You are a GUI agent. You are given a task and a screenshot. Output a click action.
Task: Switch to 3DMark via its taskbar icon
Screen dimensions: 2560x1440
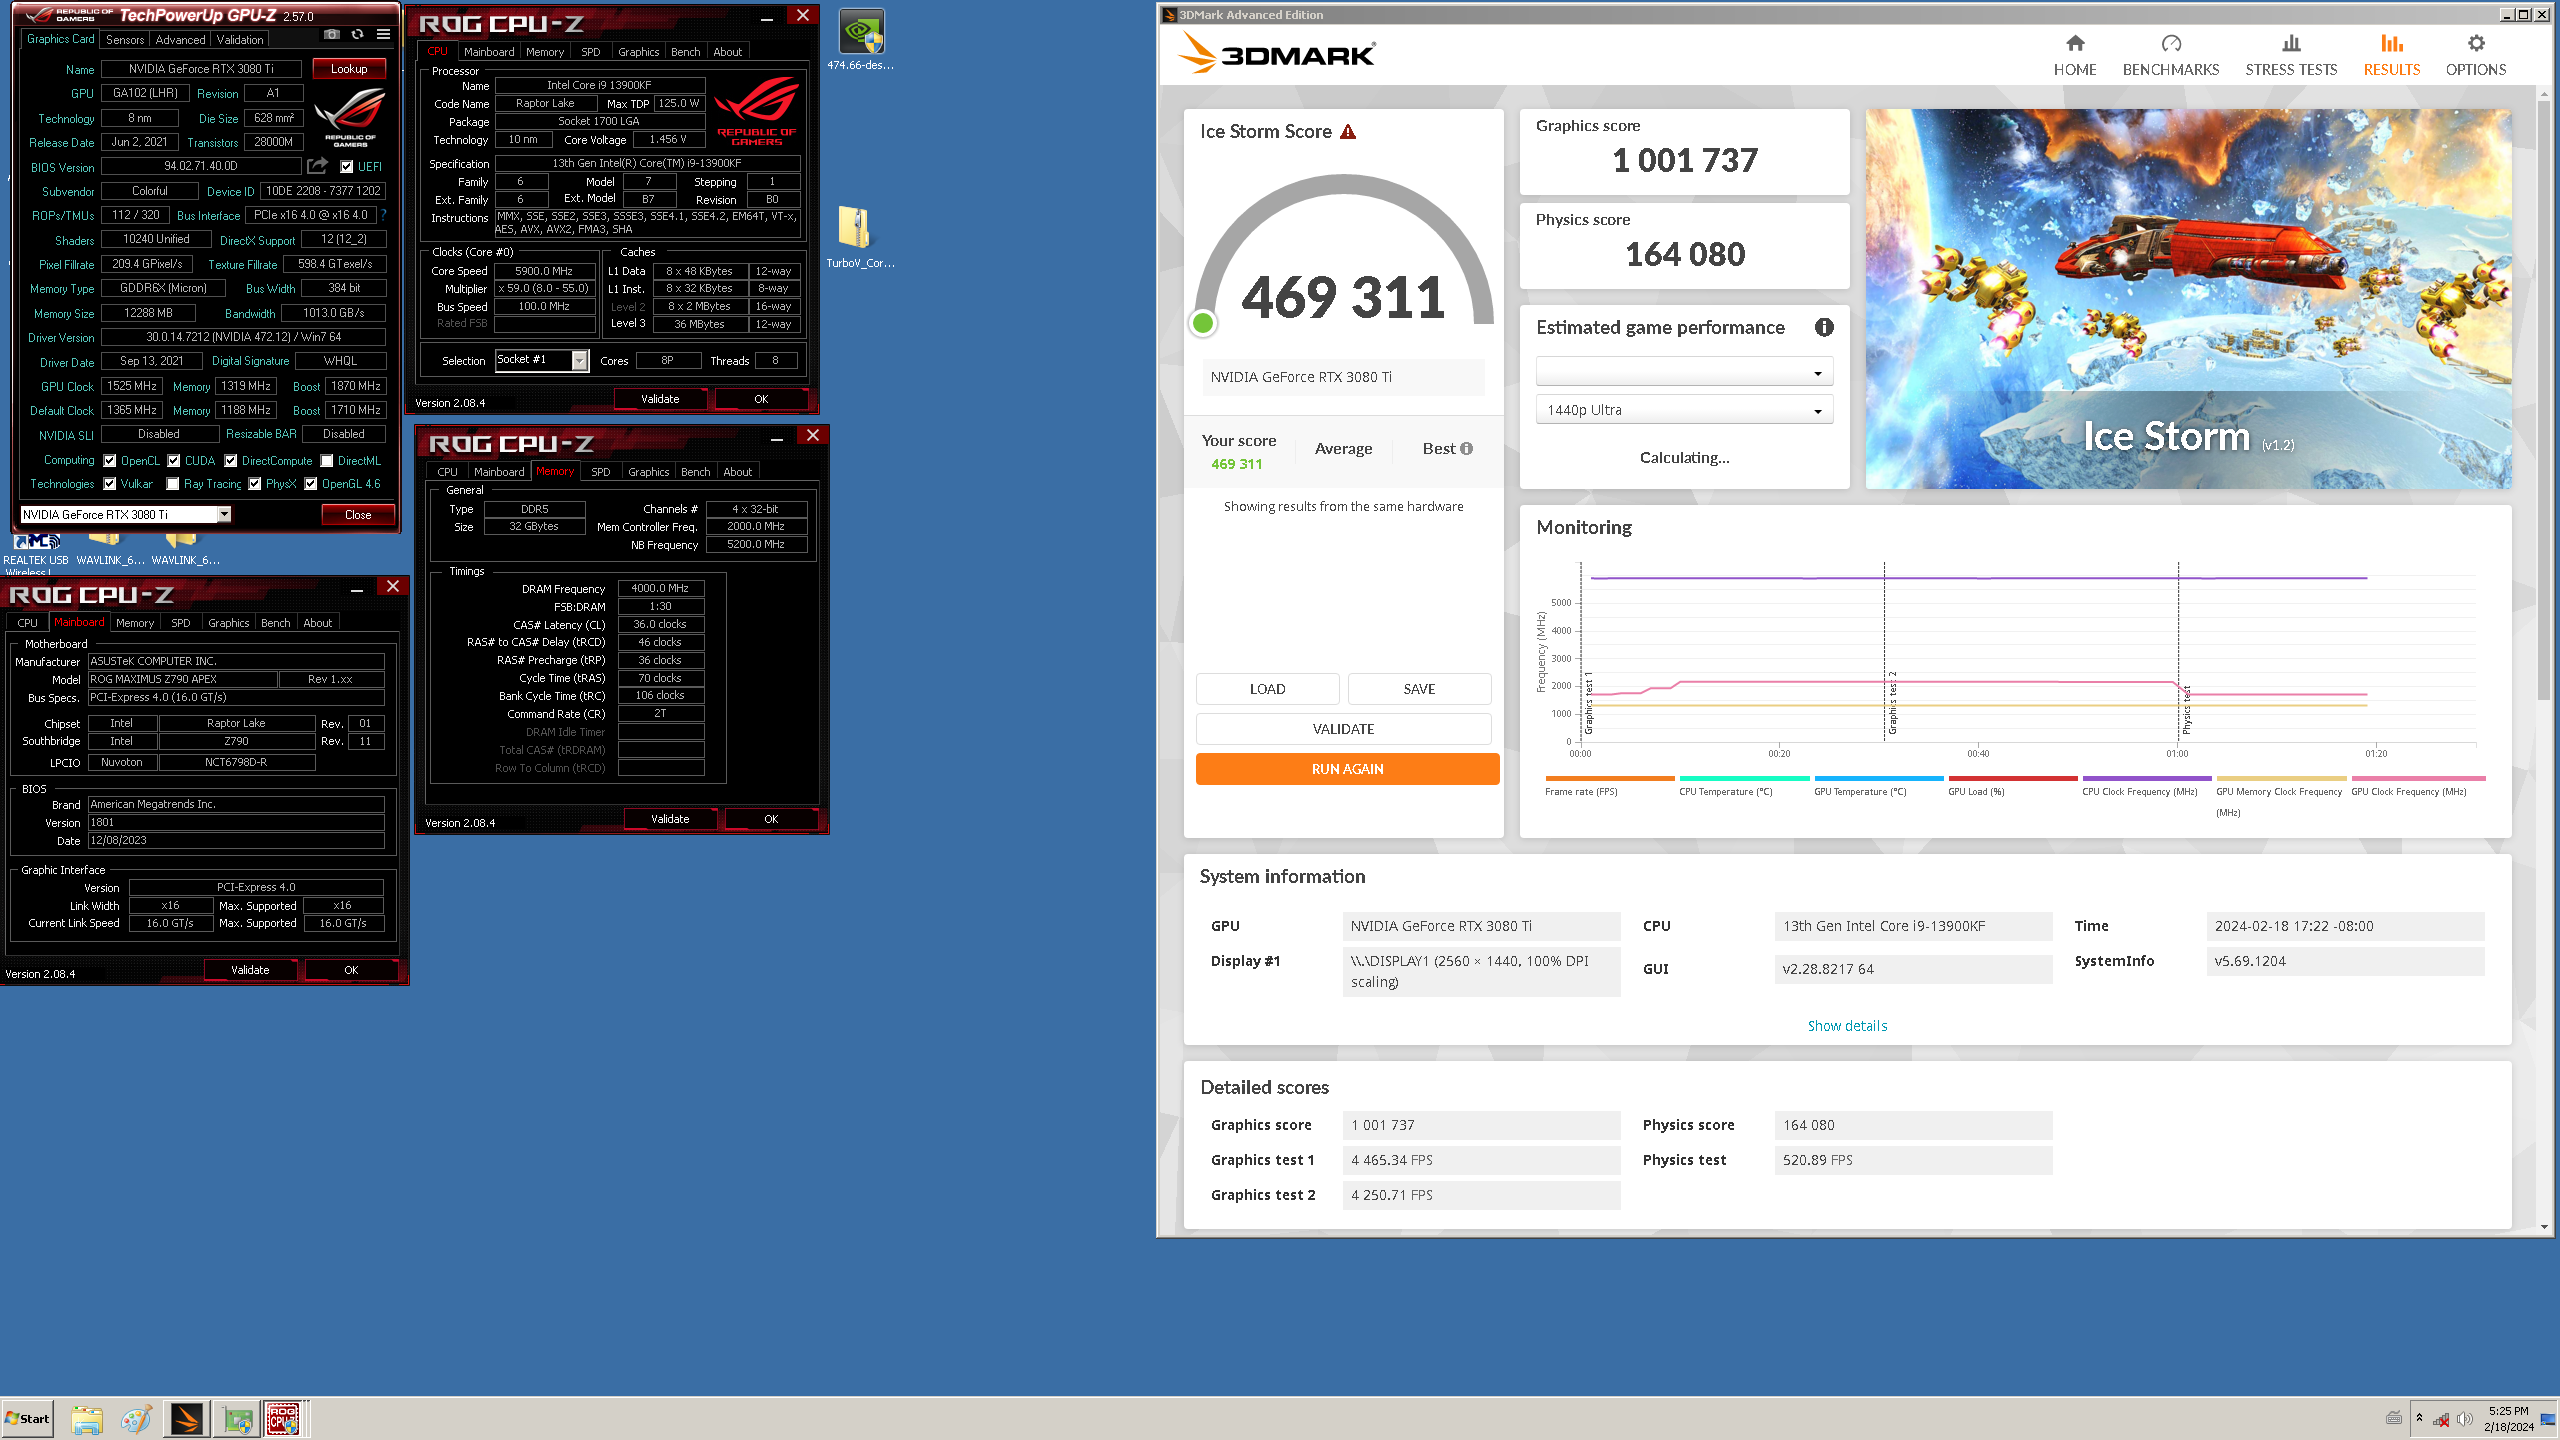click(x=187, y=1419)
